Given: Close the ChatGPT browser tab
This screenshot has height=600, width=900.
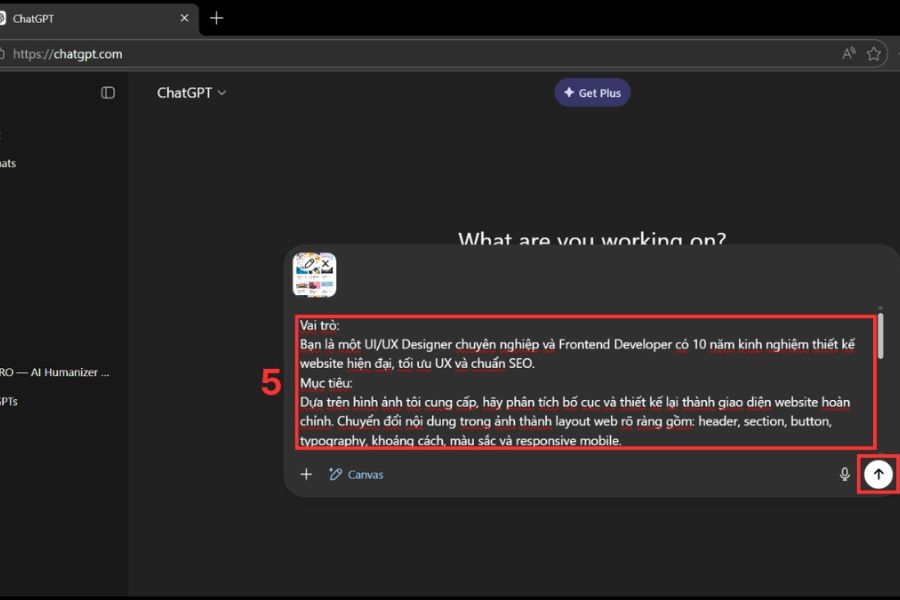Looking at the screenshot, I should click(x=183, y=18).
